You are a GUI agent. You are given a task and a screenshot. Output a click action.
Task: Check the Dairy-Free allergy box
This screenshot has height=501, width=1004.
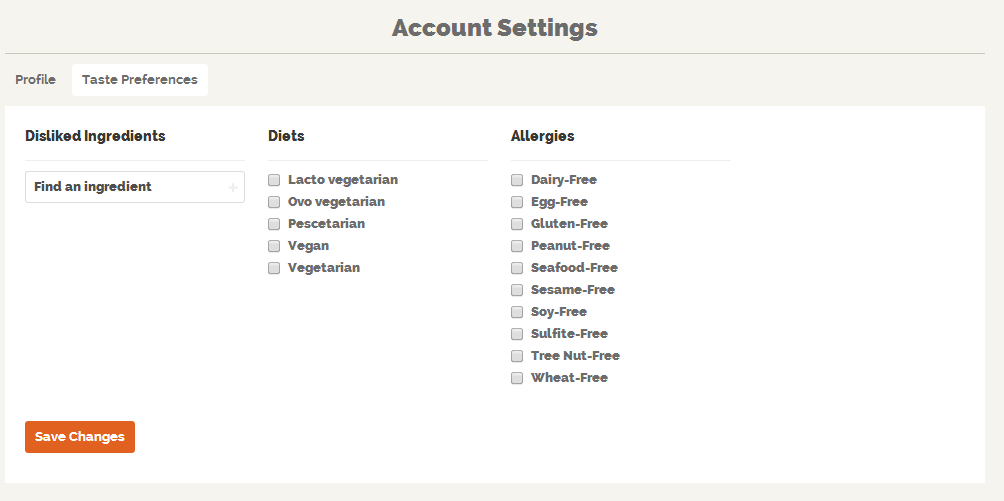click(x=517, y=180)
